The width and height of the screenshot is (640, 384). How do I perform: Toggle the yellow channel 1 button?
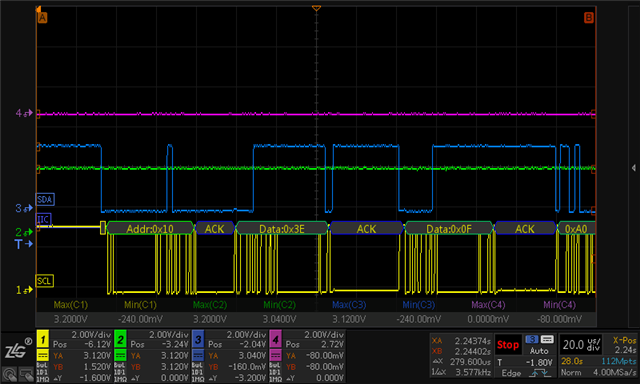coord(43,339)
